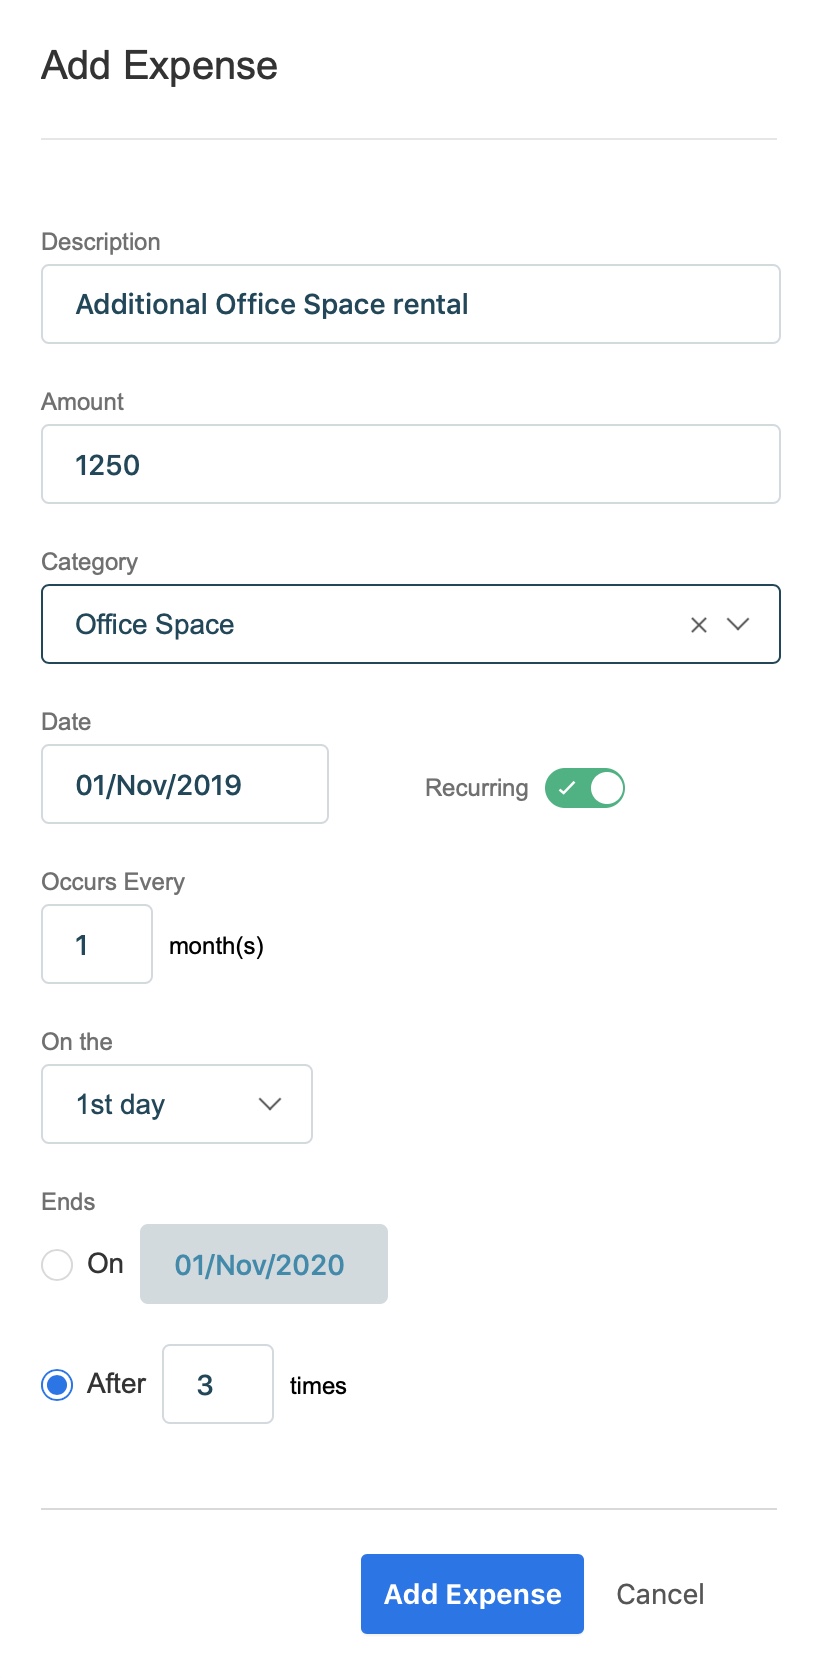Image resolution: width=815 pixels, height=1678 pixels.
Task: Click the Description field label
Action: [x=101, y=242]
